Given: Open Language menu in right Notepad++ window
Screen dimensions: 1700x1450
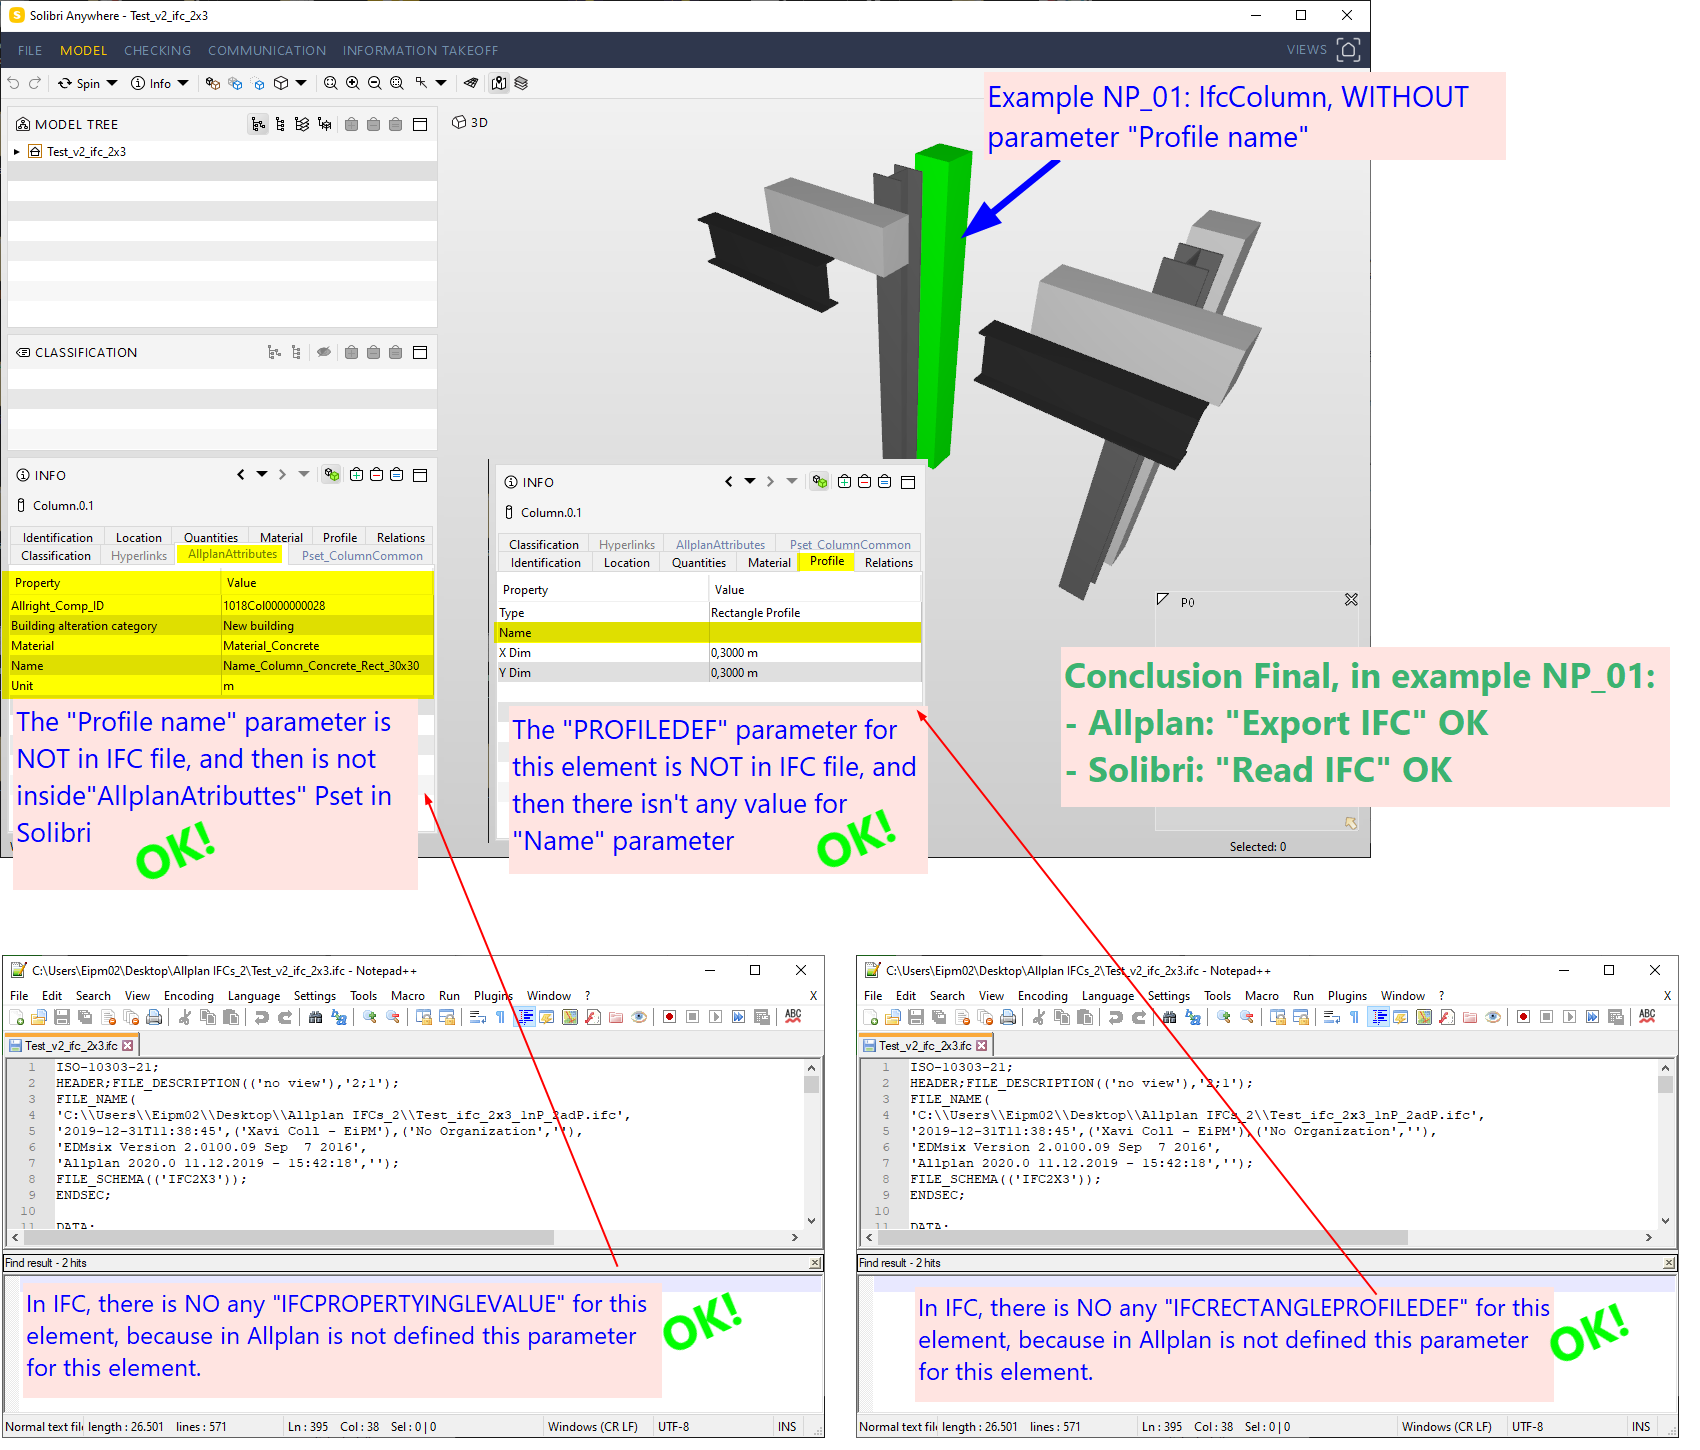Looking at the screenshot, I should (x=1108, y=996).
